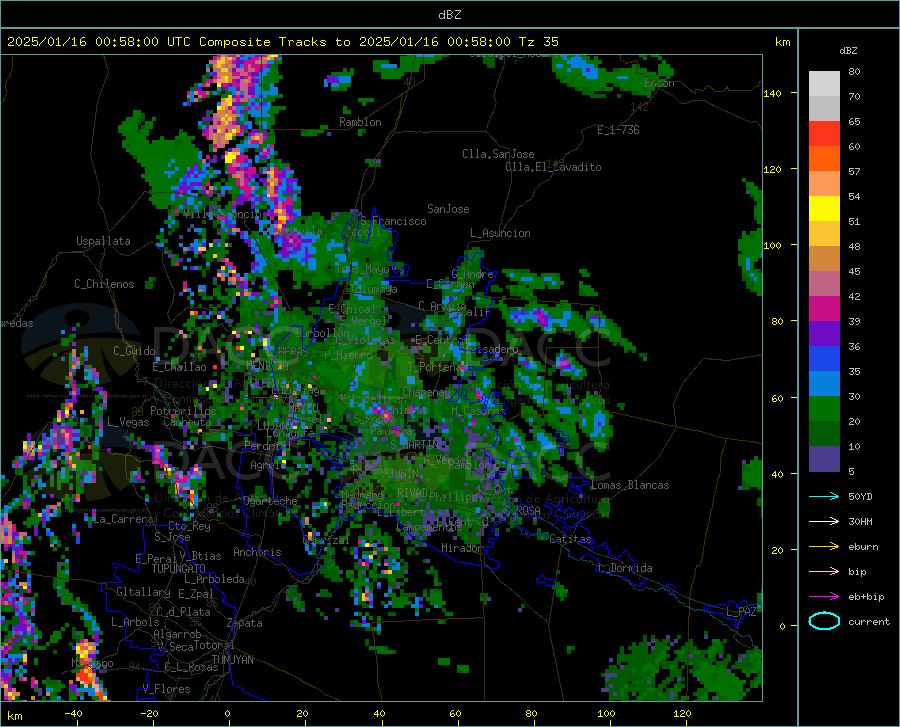Click the Clla.El_Cavadito place label
Viewport: 900px width, 727px height.
(553, 167)
